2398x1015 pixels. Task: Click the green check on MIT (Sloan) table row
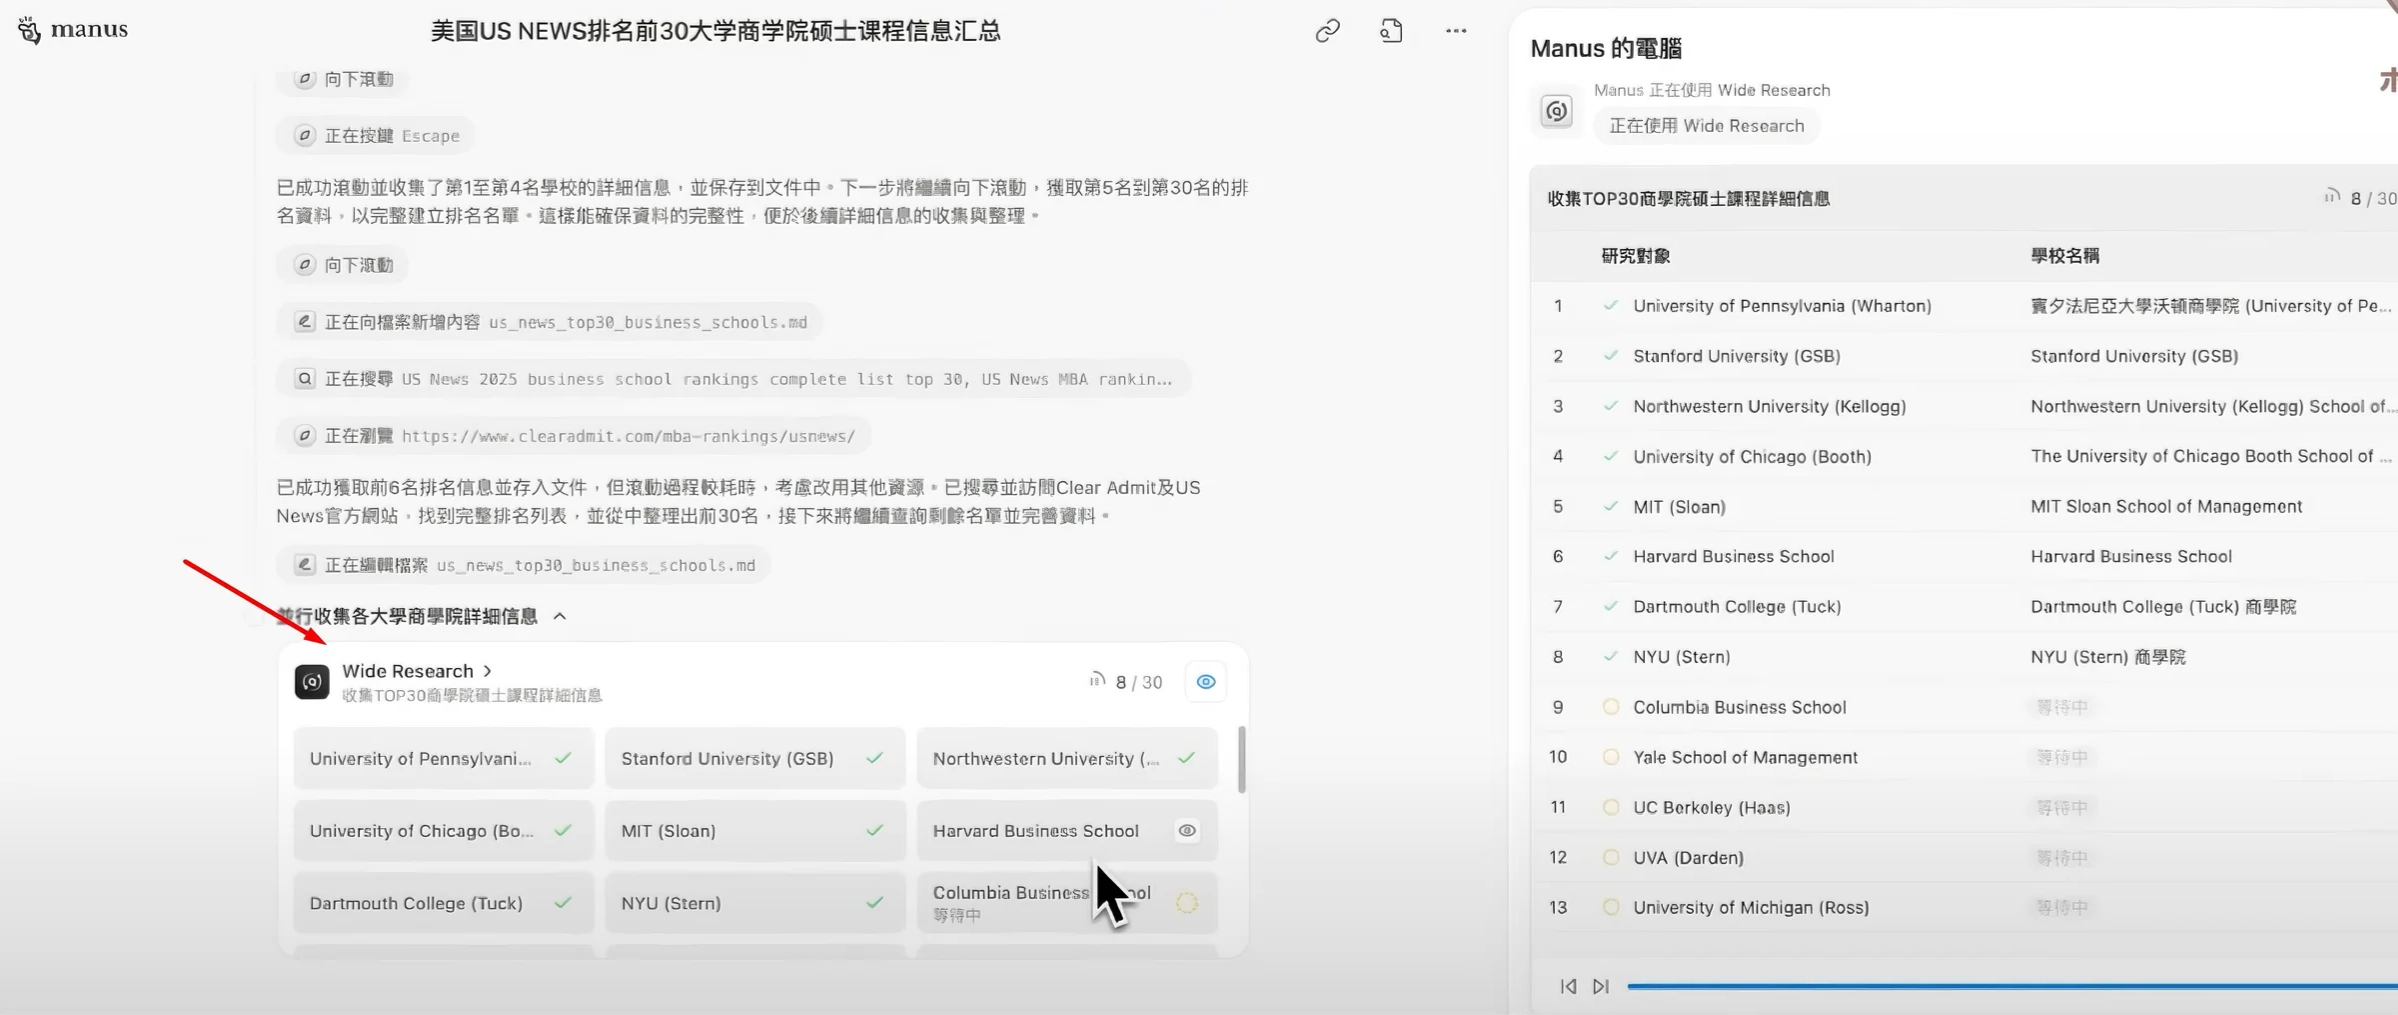coord(1610,506)
